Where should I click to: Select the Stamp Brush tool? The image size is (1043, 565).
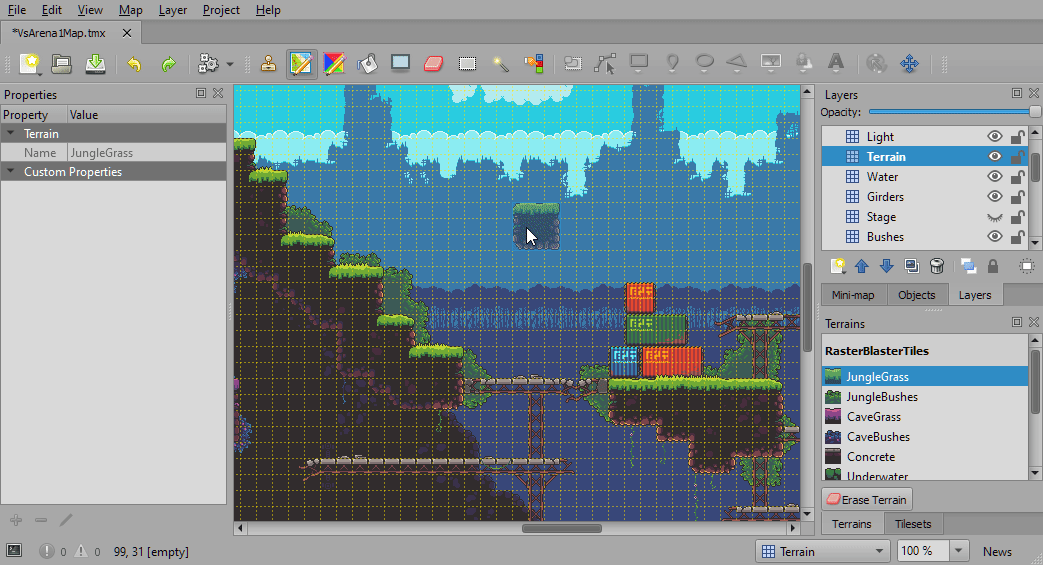click(268, 64)
